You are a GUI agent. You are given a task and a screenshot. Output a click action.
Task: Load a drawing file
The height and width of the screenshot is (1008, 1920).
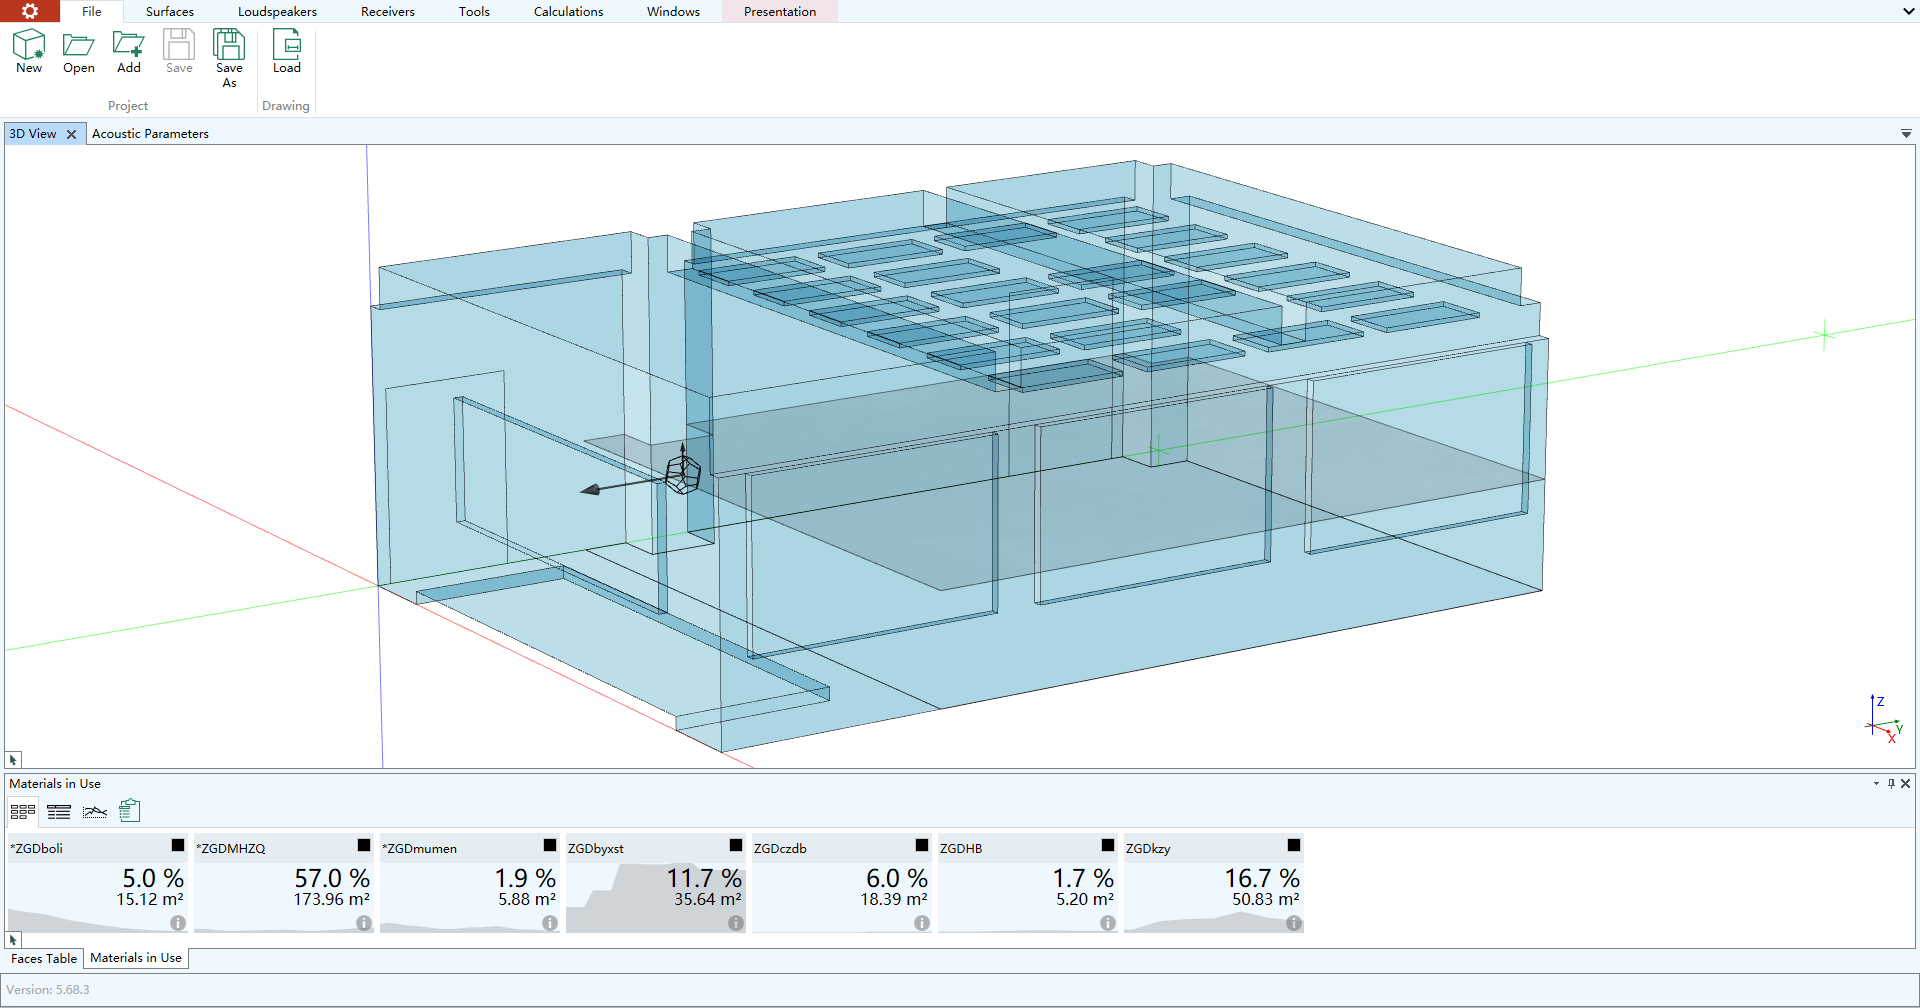287,51
